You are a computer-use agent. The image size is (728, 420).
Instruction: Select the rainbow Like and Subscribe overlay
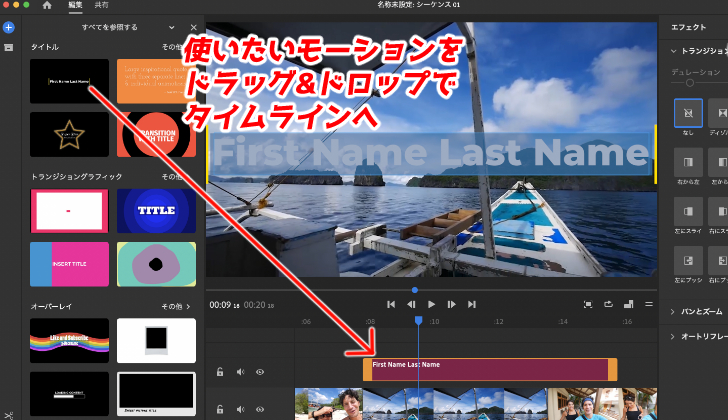coord(69,341)
